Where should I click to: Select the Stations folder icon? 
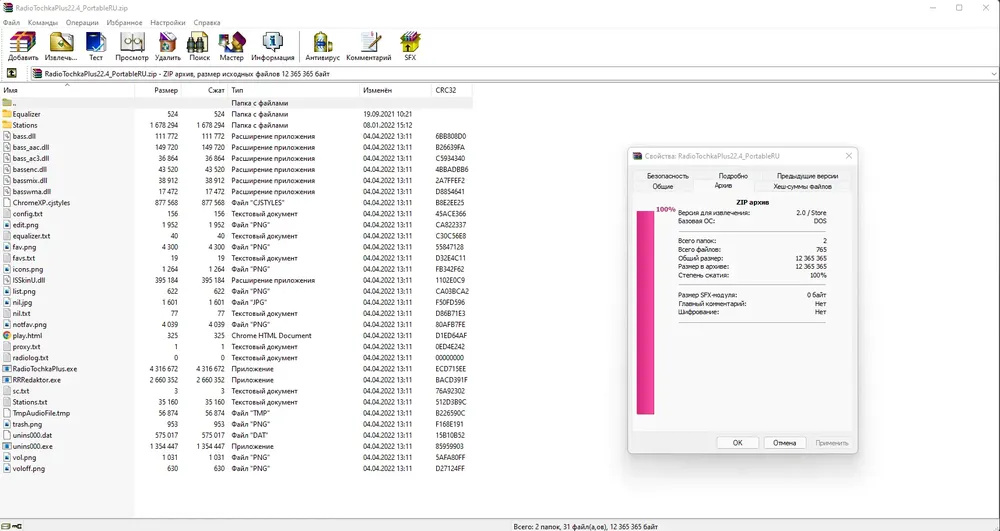(7, 125)
